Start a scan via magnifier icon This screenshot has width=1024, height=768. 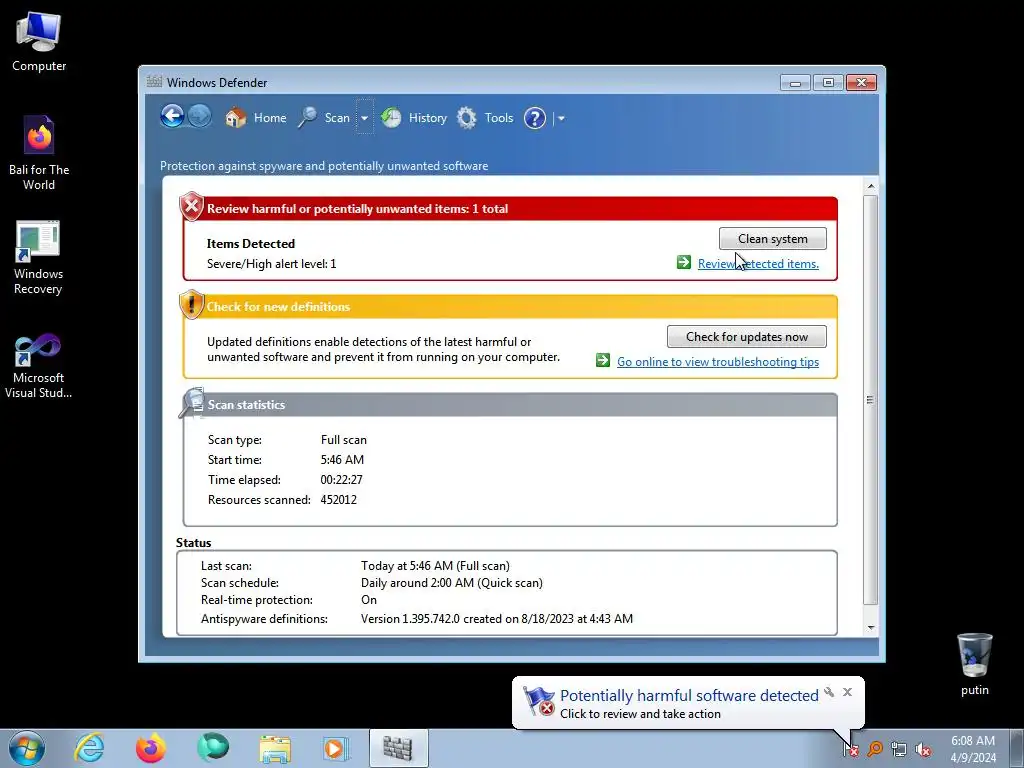coord(307,118)
